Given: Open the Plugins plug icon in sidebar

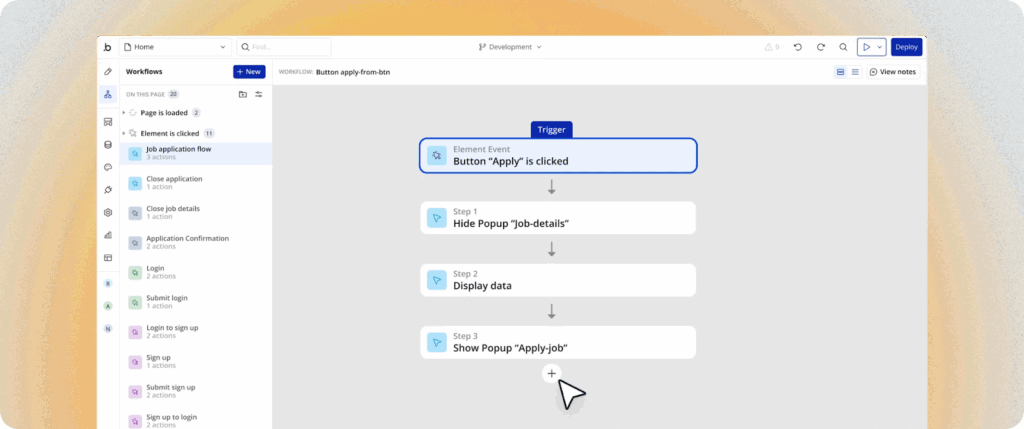Looking at the screenshot, I should click(x=108, y=190).
